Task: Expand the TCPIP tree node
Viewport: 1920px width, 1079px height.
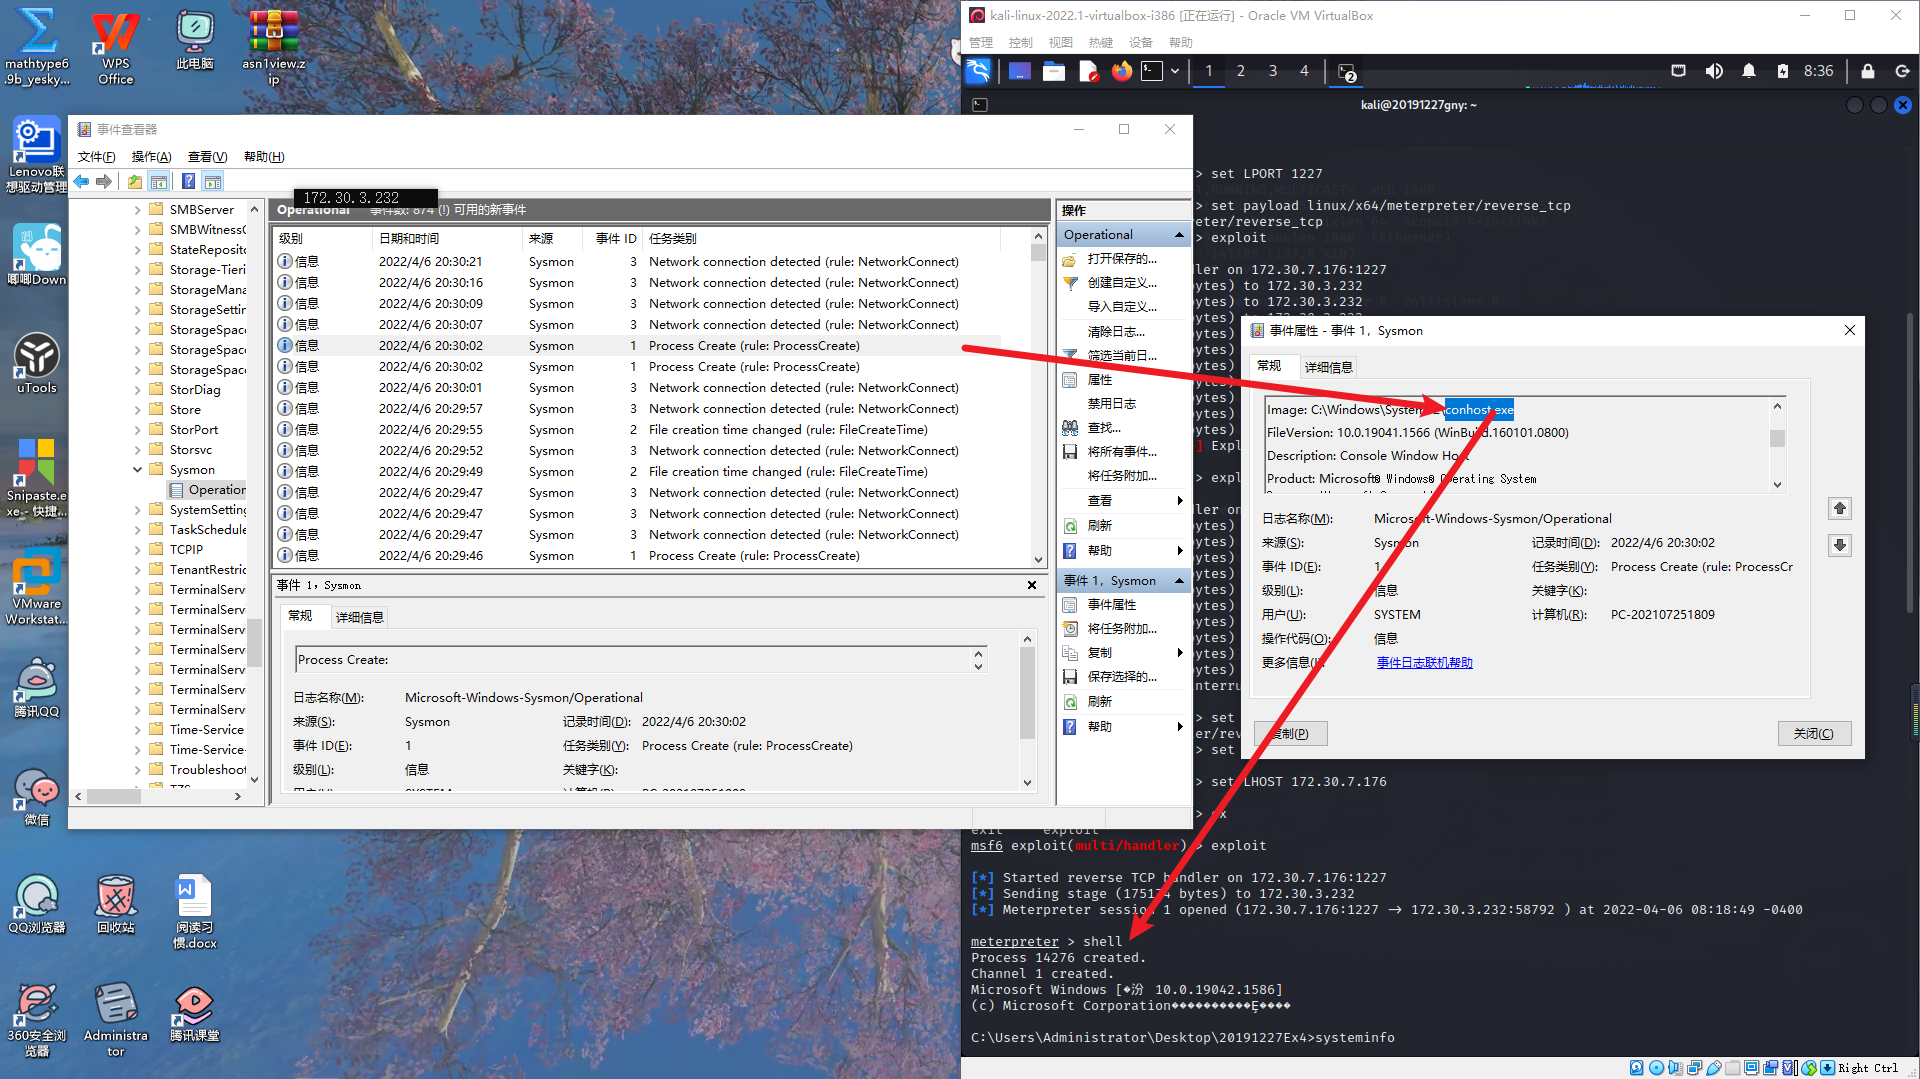Action: click(138, 550)
